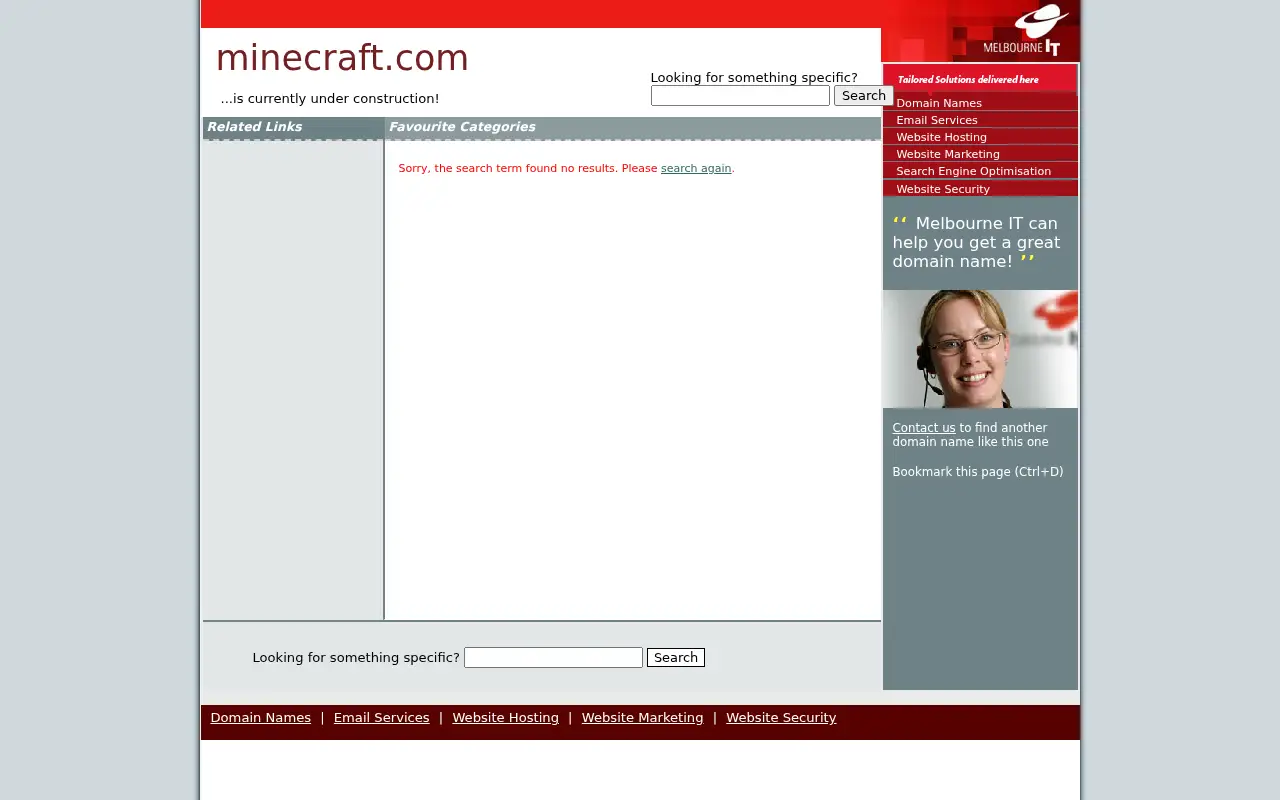Click the headset woman photo
The height and width of the screenshot is (800, 1280).
(x=980, y=349)
